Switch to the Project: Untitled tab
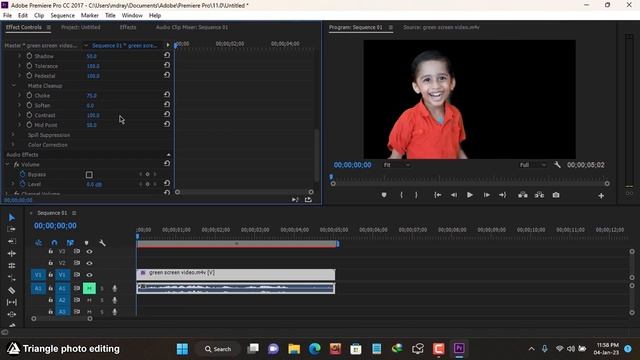This screenshot has height=360, width=640. (80, 27)
